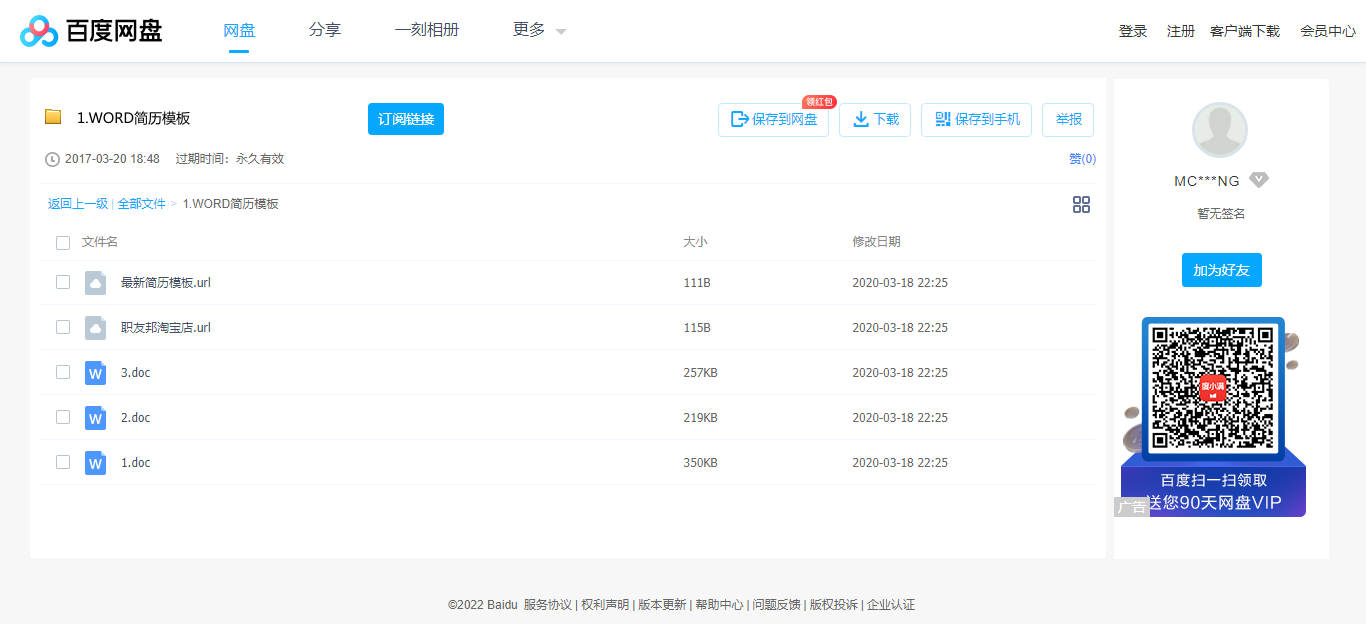Open the 一刻相册 tab

pyautogui.click(x=427, y=30)
